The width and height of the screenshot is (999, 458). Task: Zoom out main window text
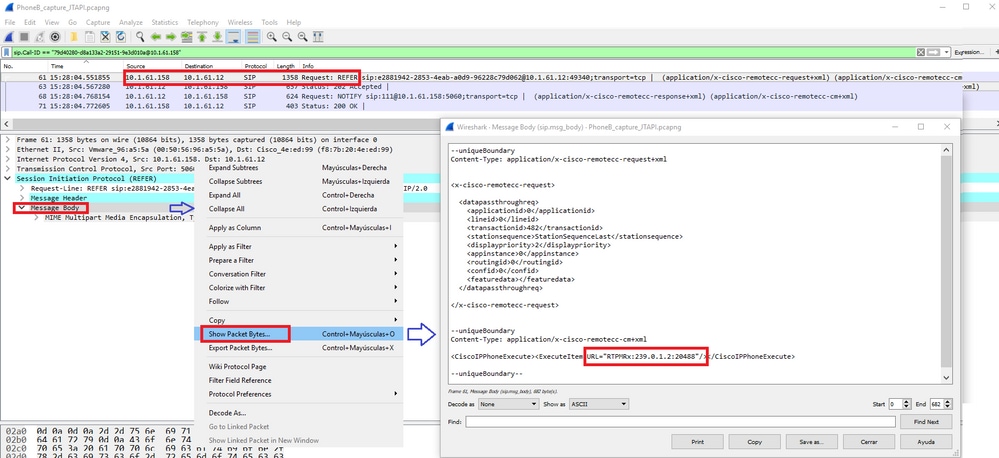(x=287, y=36)
